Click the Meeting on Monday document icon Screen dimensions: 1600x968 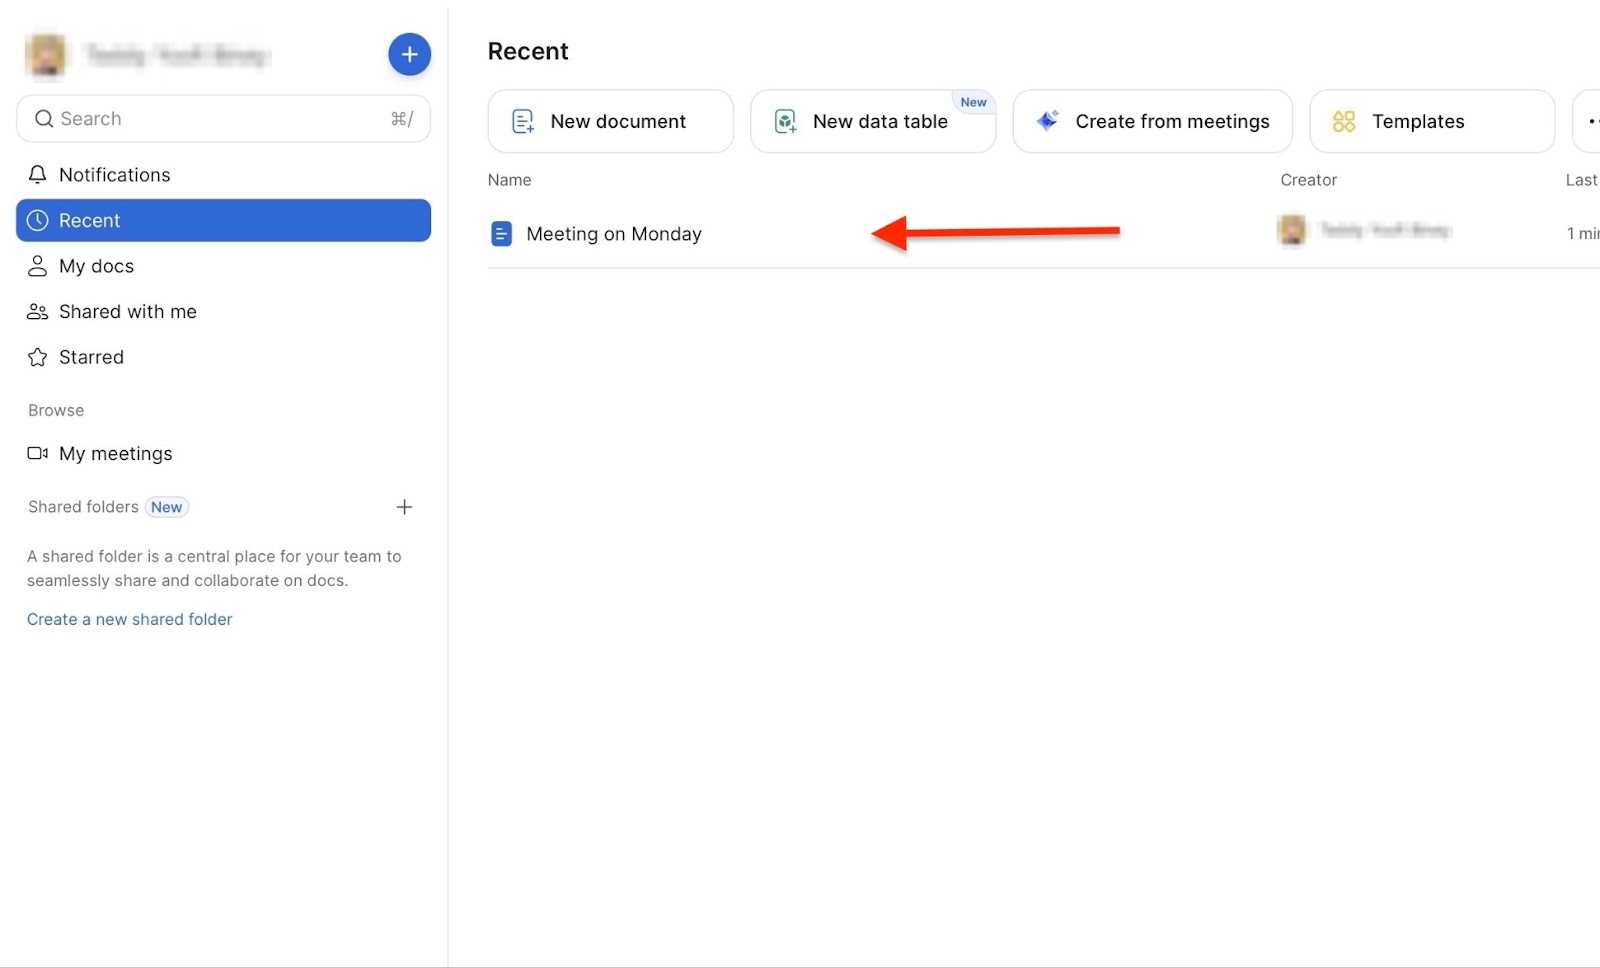coord(501,234)
